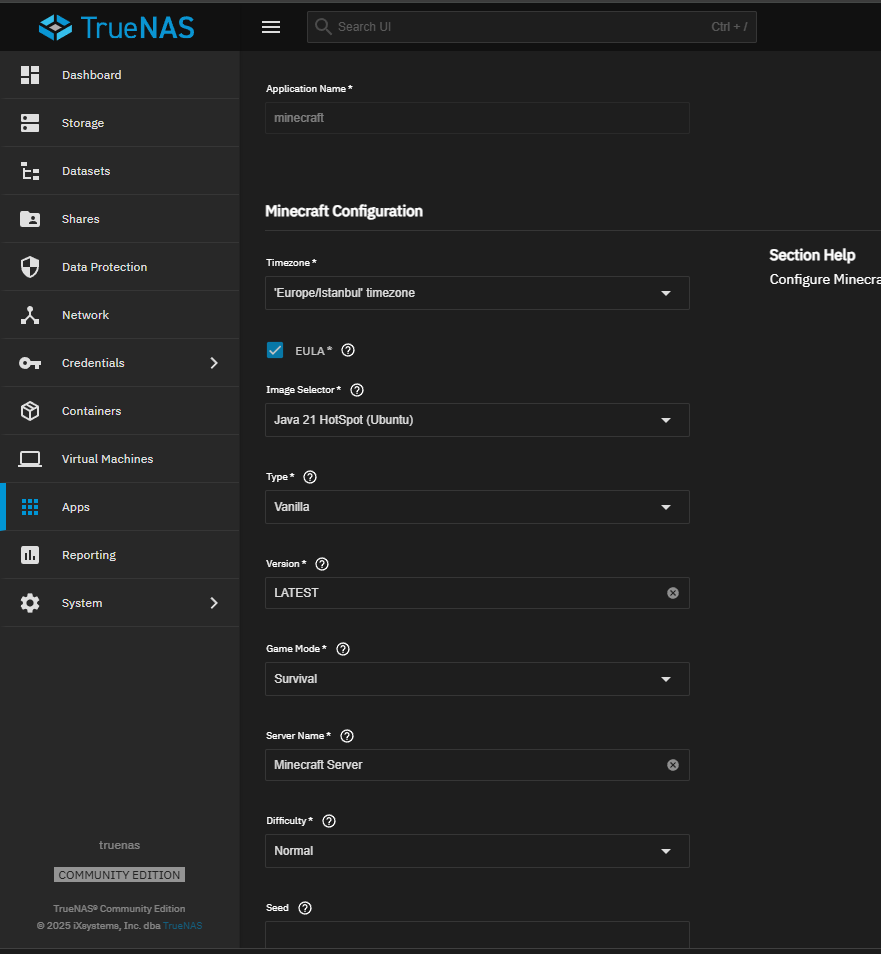This screenshot has width=881, height=954.
Task: Click the Datasets tree icon
Action: click(30, 171)
